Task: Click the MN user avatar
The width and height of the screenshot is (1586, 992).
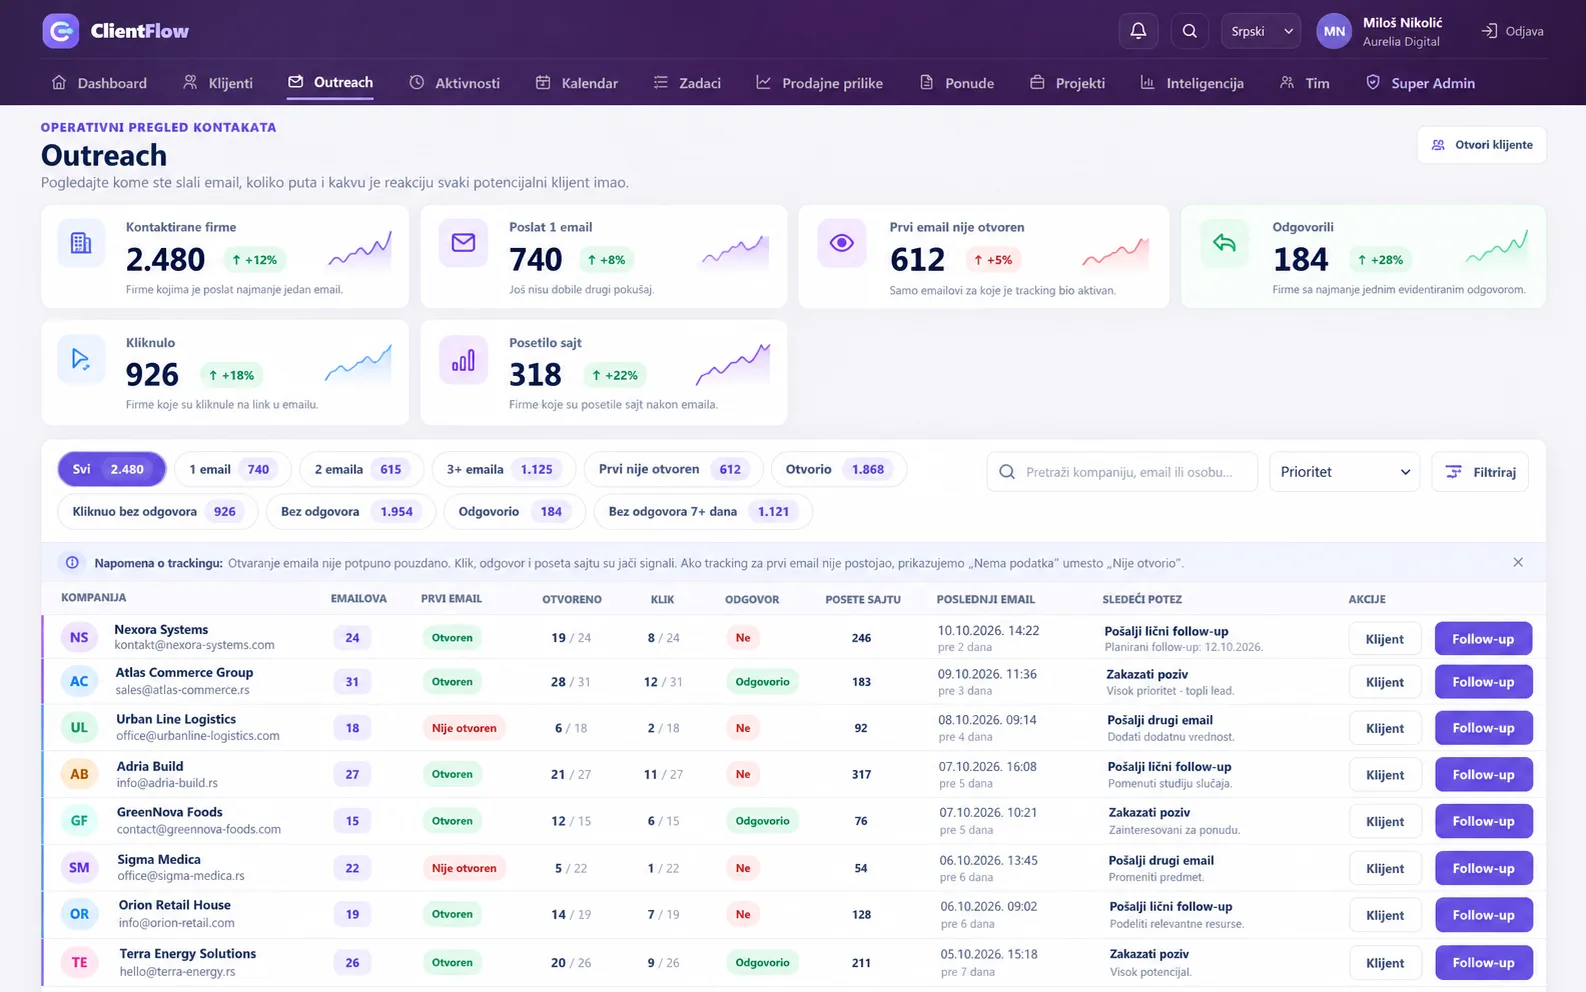Action: pyautogui.click(x=1334, y=31)
